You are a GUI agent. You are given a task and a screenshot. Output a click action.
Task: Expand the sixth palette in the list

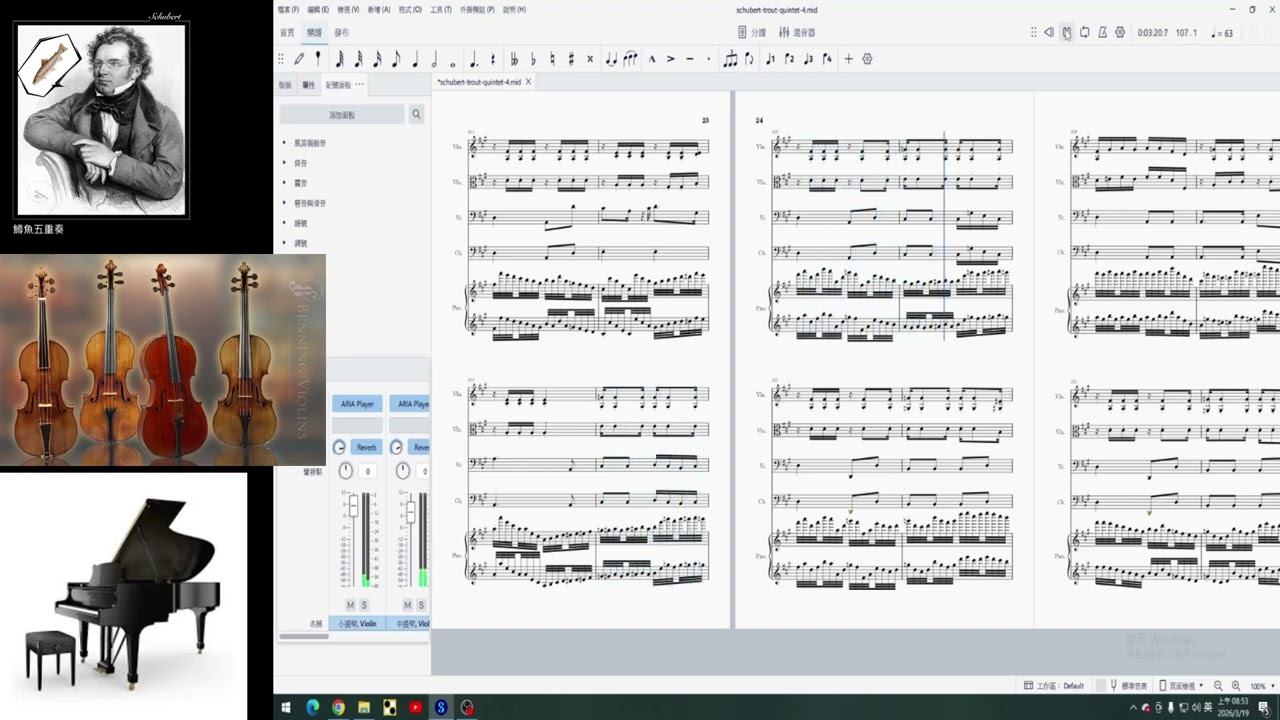[284, 243]
